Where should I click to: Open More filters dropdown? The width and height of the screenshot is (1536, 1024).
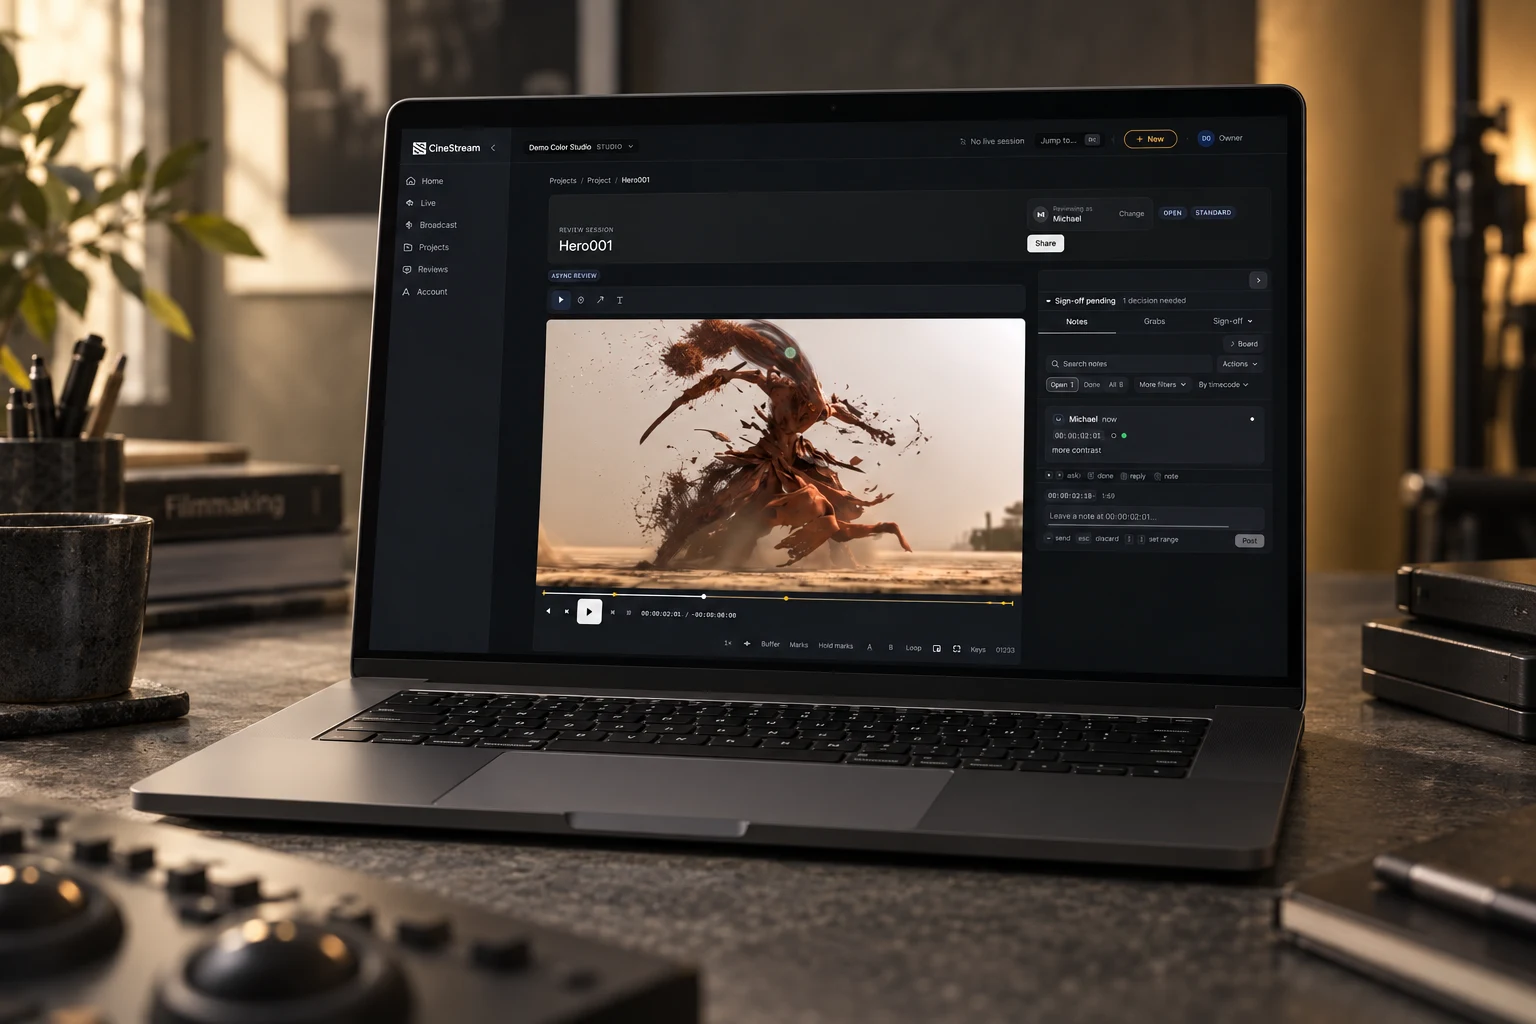1162,385
